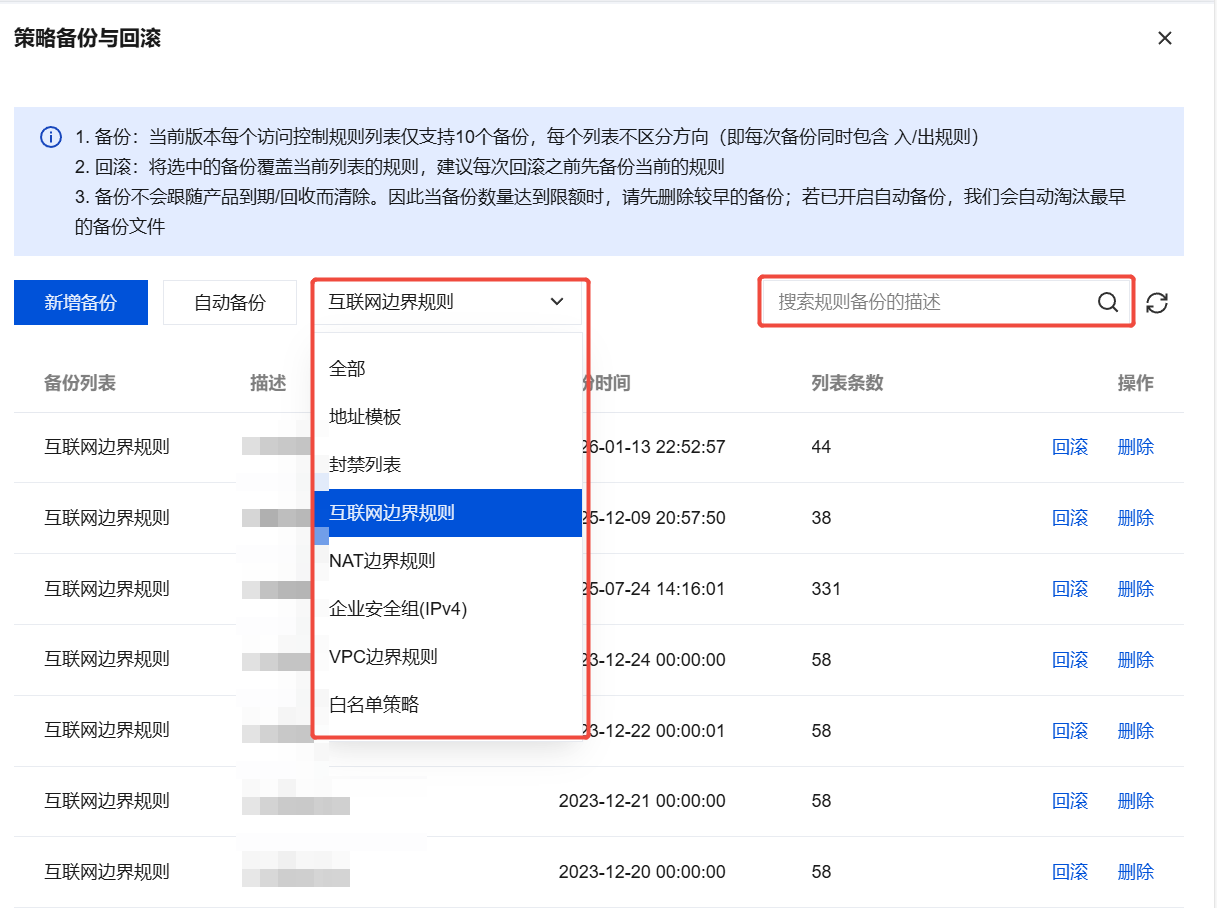
Task: Close the 策略备份与回滚 dialog
Action: pyautogui.click(x=1164, y=39)
